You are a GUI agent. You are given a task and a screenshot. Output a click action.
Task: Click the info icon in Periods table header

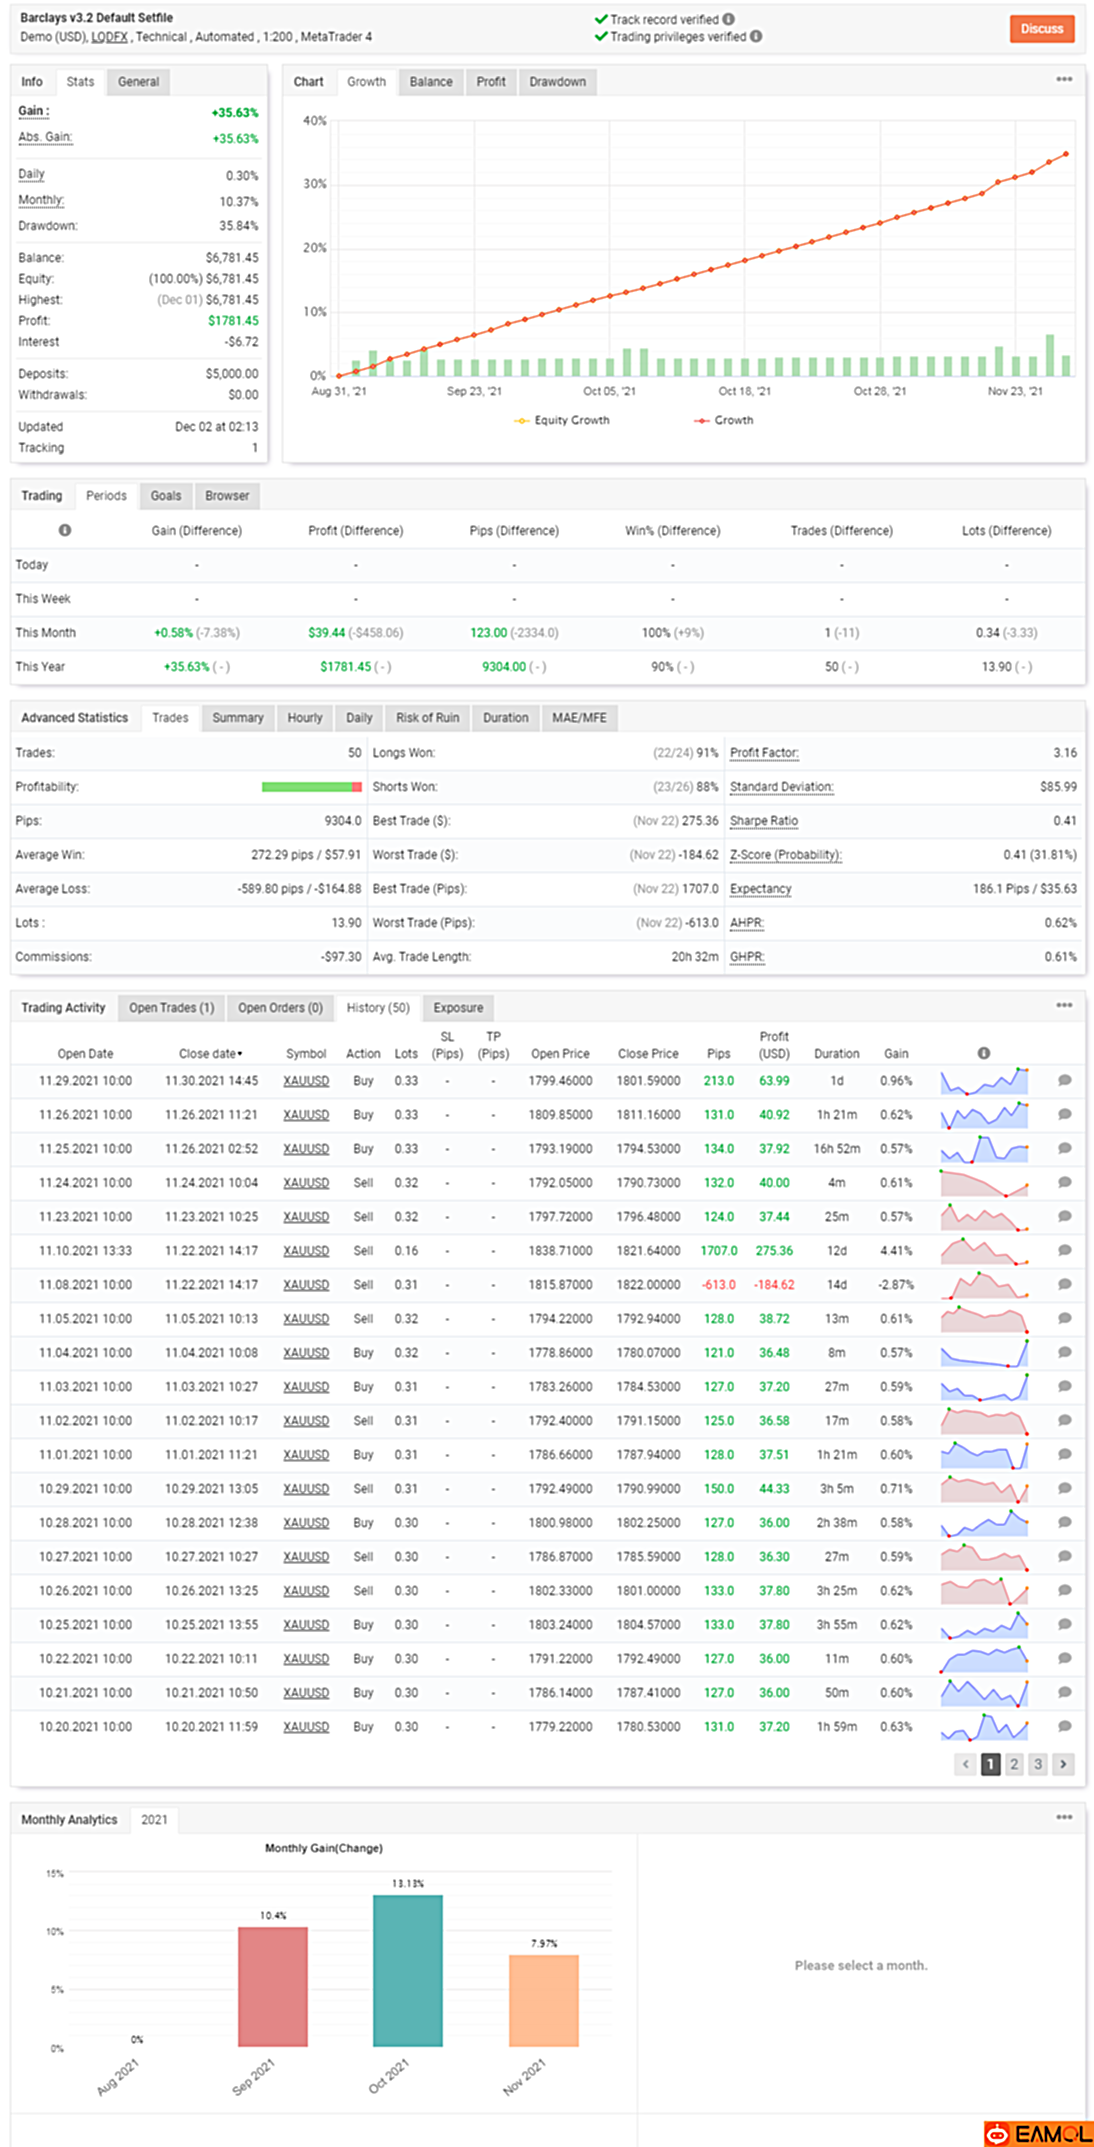click(x=65, y=530)
